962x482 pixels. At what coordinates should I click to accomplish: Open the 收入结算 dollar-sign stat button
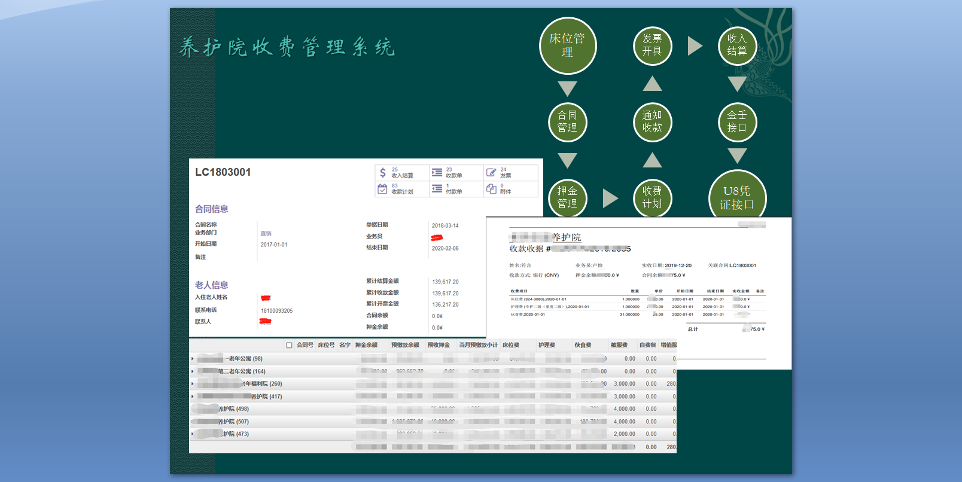pos(402,173)
